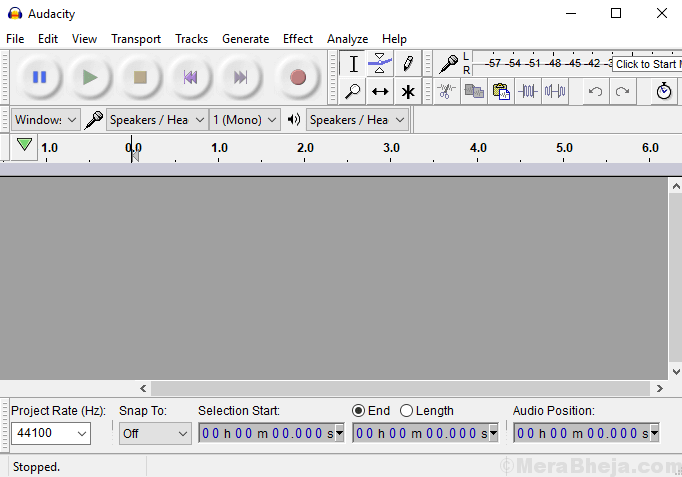Image resolution: width=682 pixels, height=477 pixels.
Task: Click the Stop button
Action: click(140, 77)
